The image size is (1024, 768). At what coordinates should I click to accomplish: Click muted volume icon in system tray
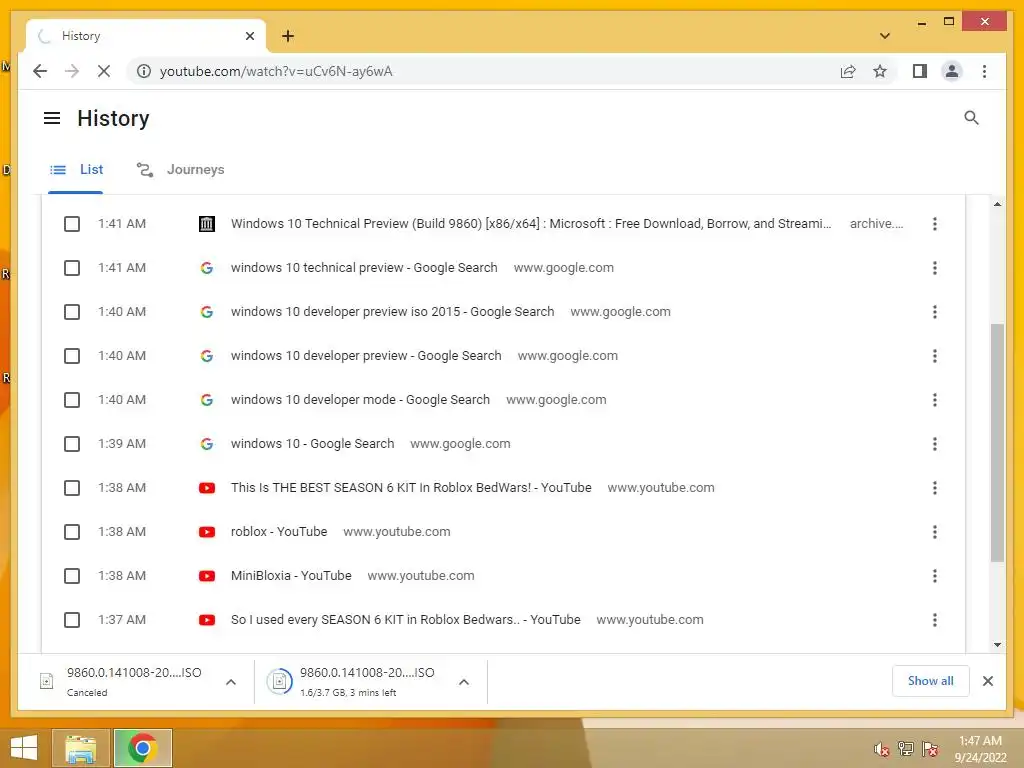(x=881, y=749)
